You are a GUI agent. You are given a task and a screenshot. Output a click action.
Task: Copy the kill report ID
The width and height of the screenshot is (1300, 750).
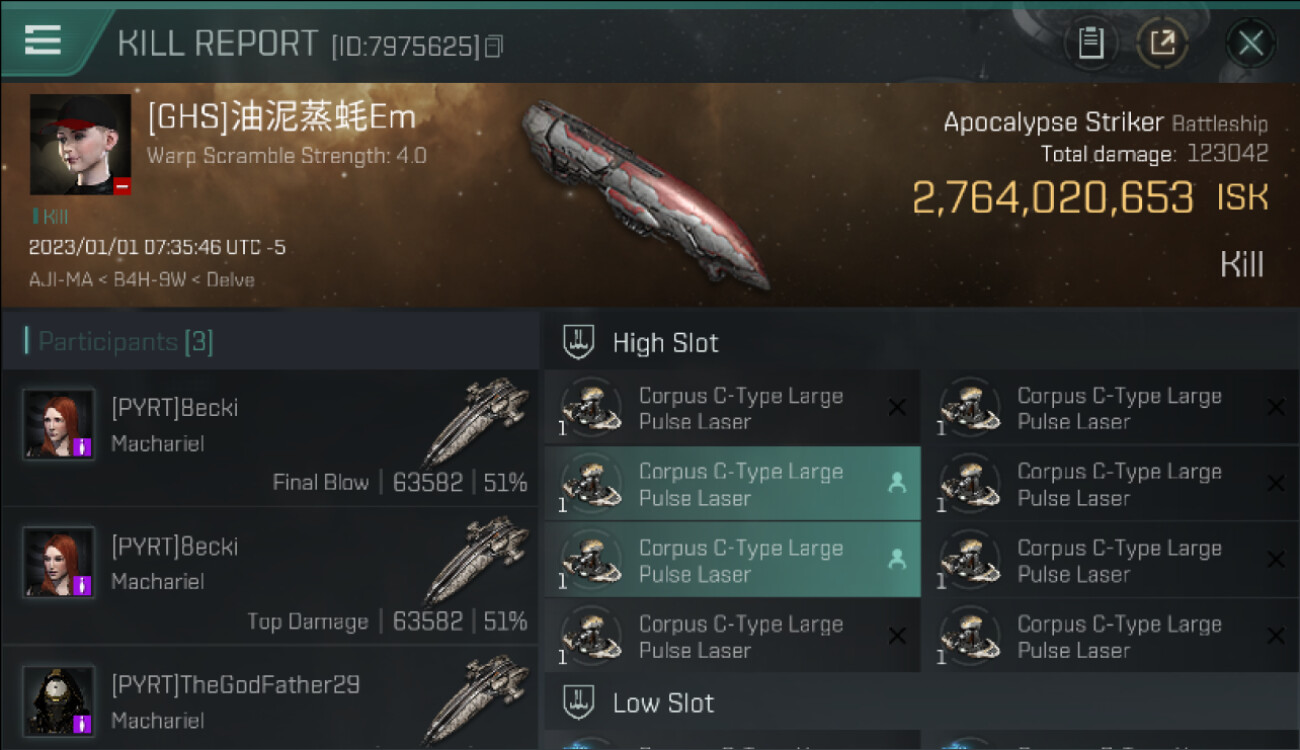coord(494,46)
